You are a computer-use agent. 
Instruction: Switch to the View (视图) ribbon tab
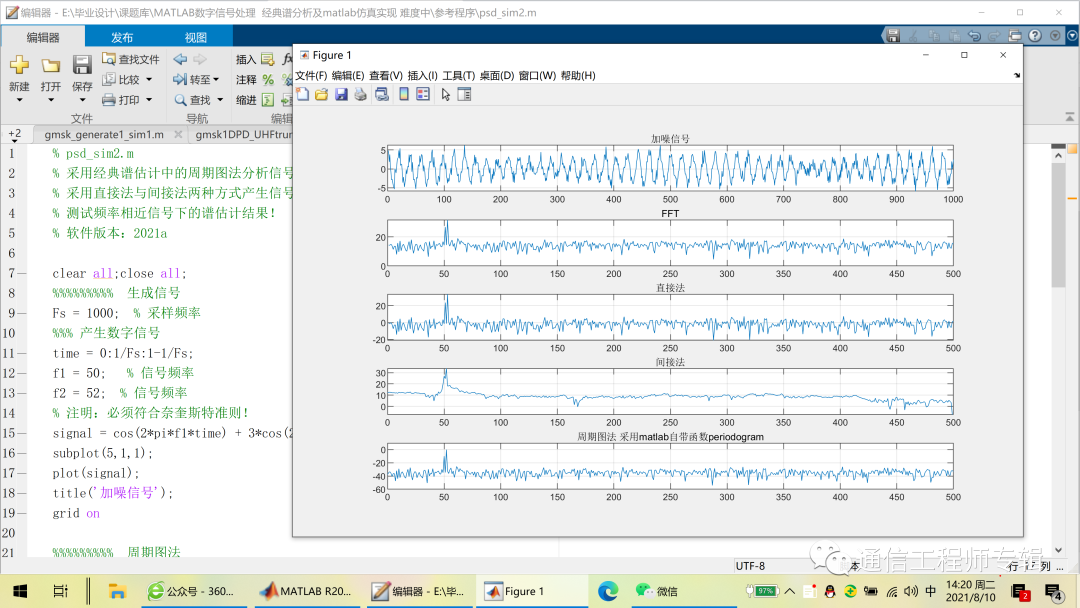pos(196,37)
